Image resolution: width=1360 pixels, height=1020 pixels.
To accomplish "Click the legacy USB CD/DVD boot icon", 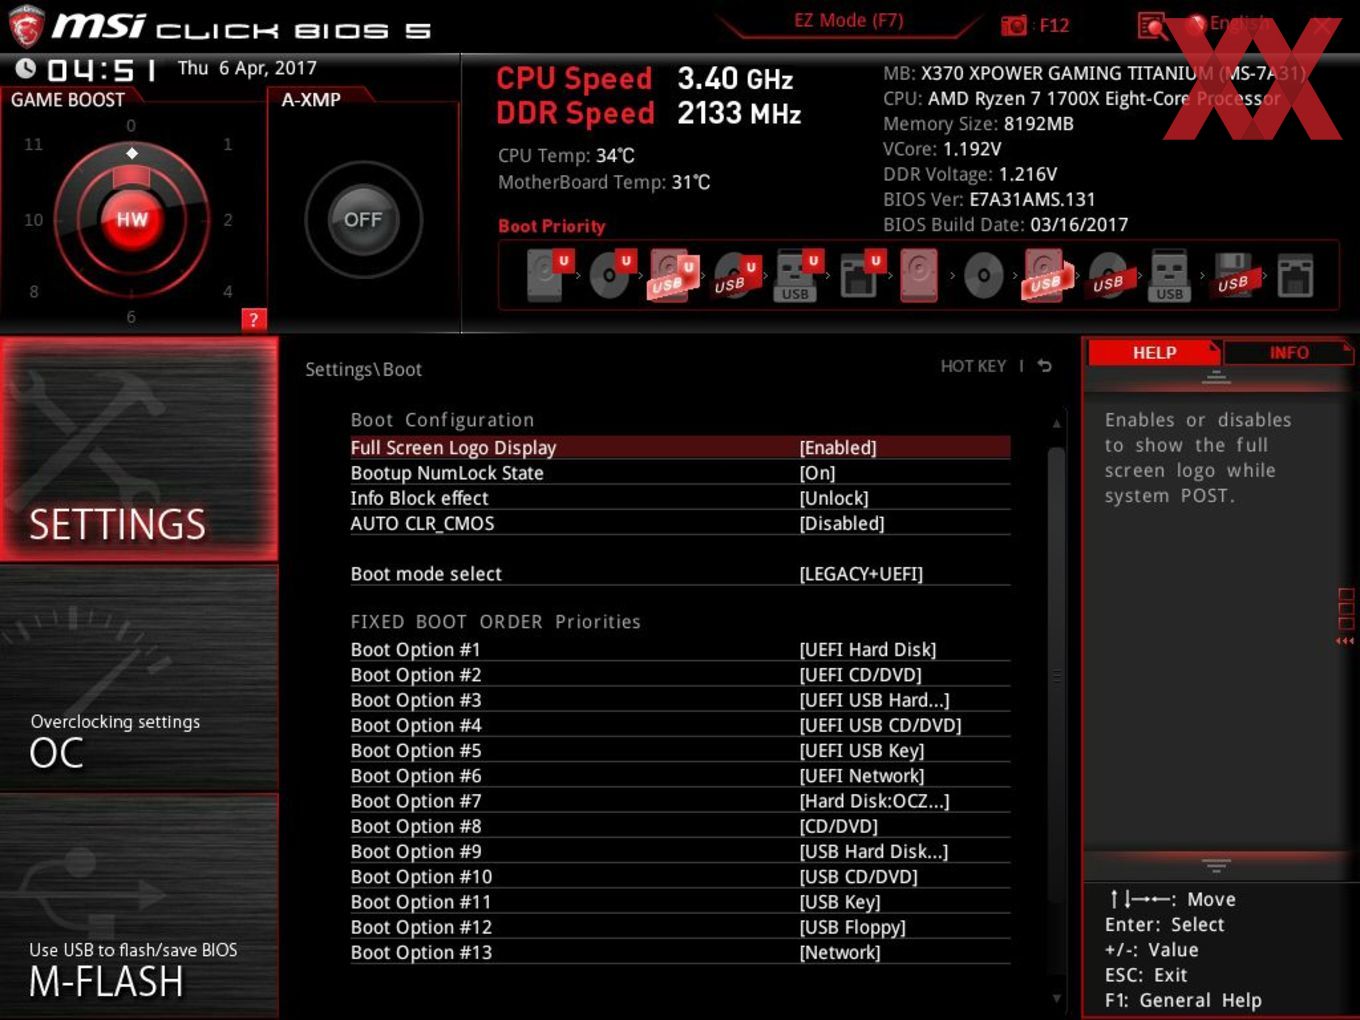I will click(1109, 276).
